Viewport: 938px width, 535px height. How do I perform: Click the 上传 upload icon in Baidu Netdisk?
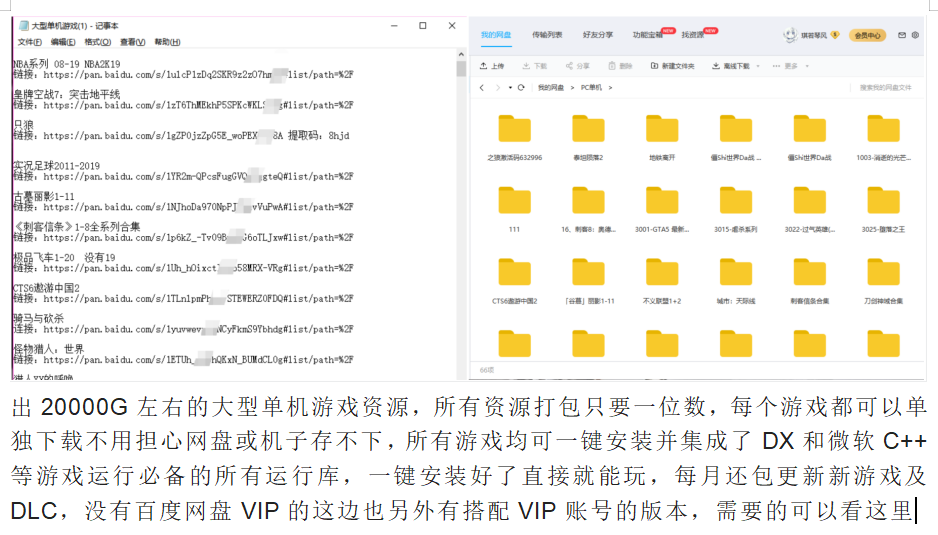point(483,66)
